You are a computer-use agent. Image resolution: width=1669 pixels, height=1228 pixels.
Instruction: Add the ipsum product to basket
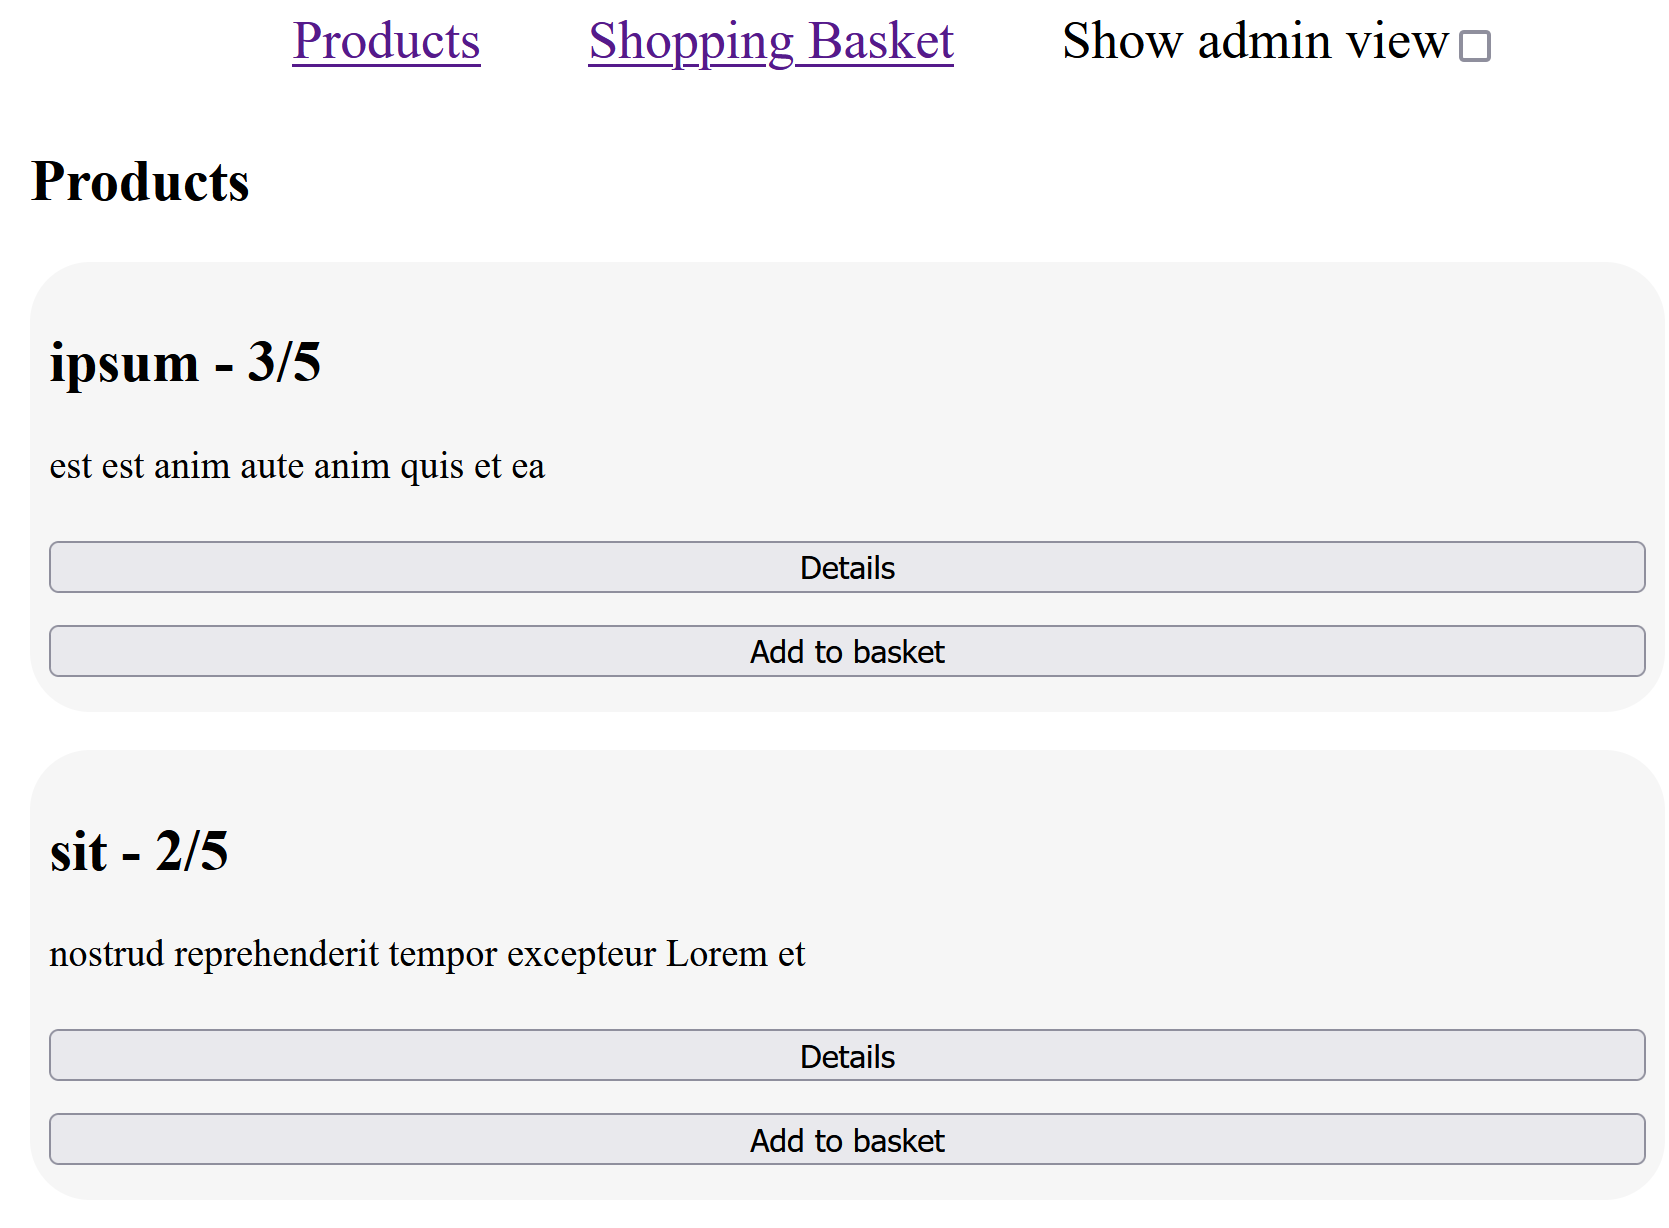click(846, 651)
